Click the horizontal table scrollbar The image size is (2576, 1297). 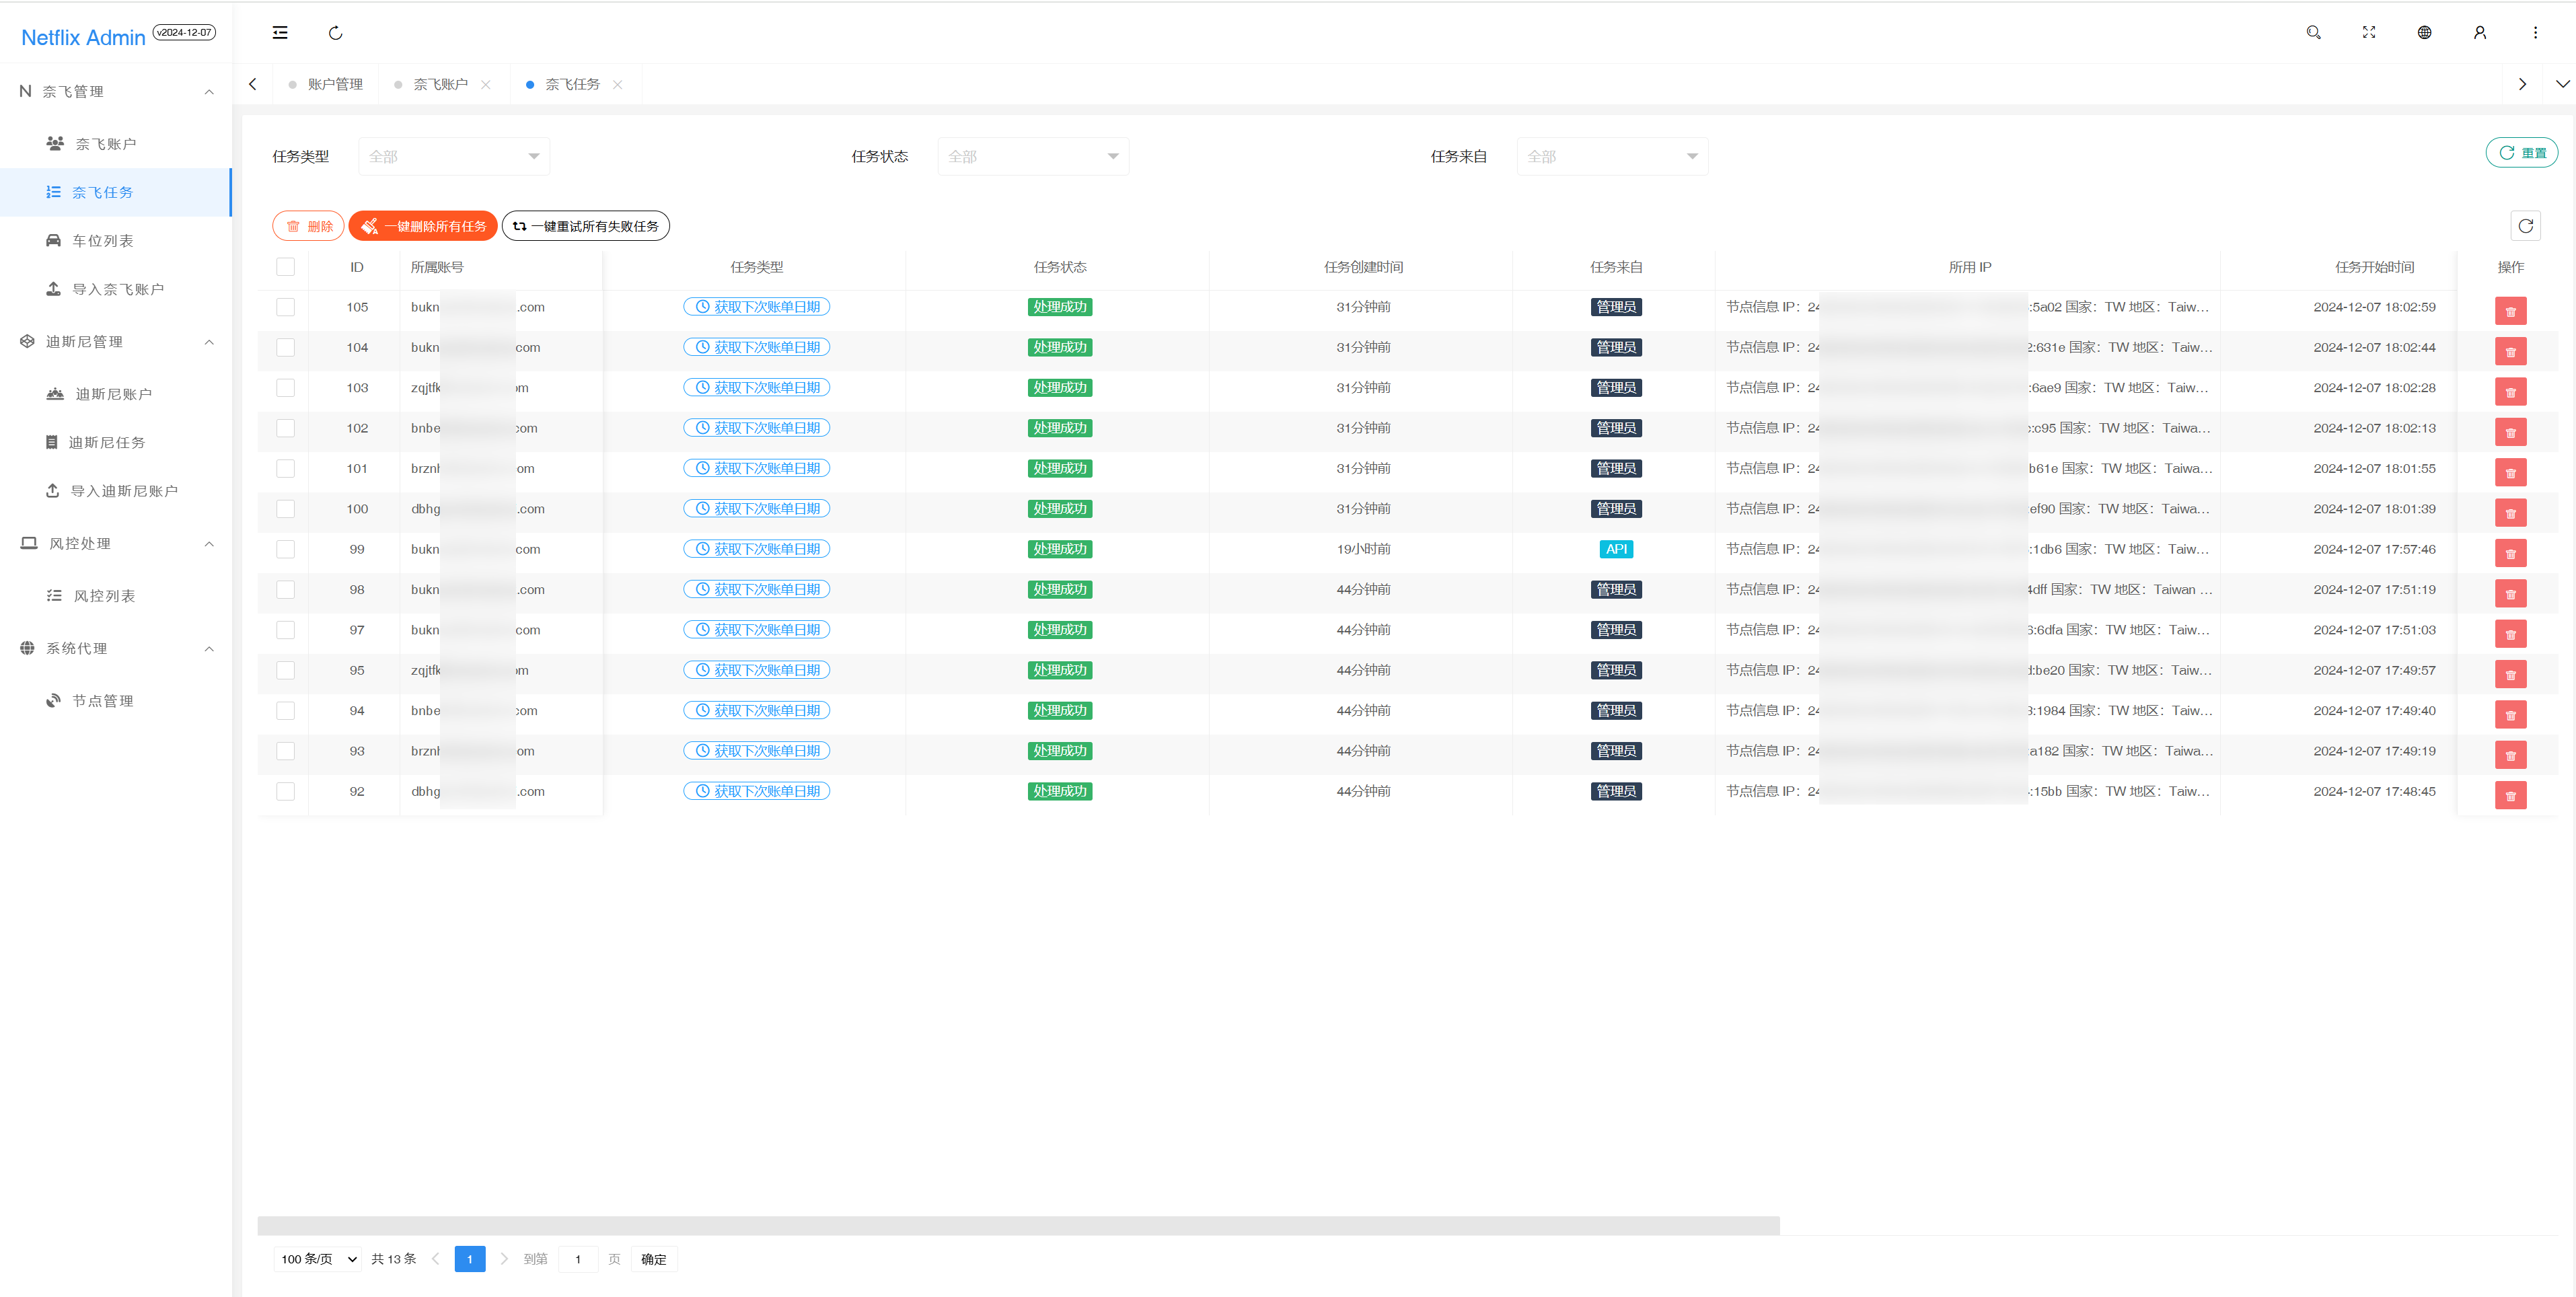(1018, 1225)
